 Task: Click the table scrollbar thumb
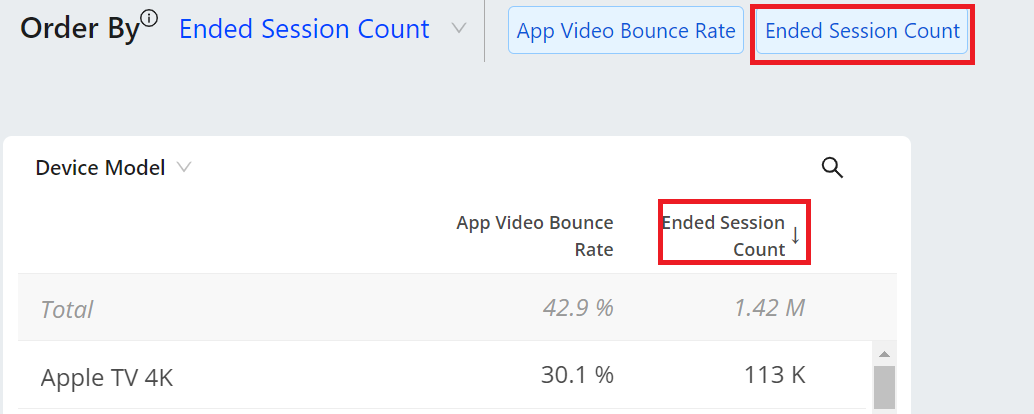click(x=884, y=388)
